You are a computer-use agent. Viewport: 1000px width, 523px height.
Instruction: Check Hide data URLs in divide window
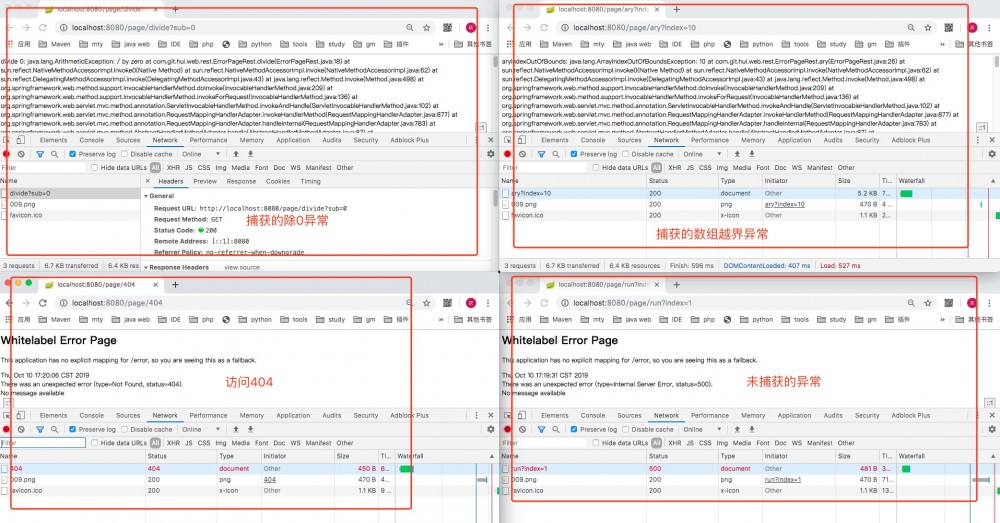pos(94,168)
